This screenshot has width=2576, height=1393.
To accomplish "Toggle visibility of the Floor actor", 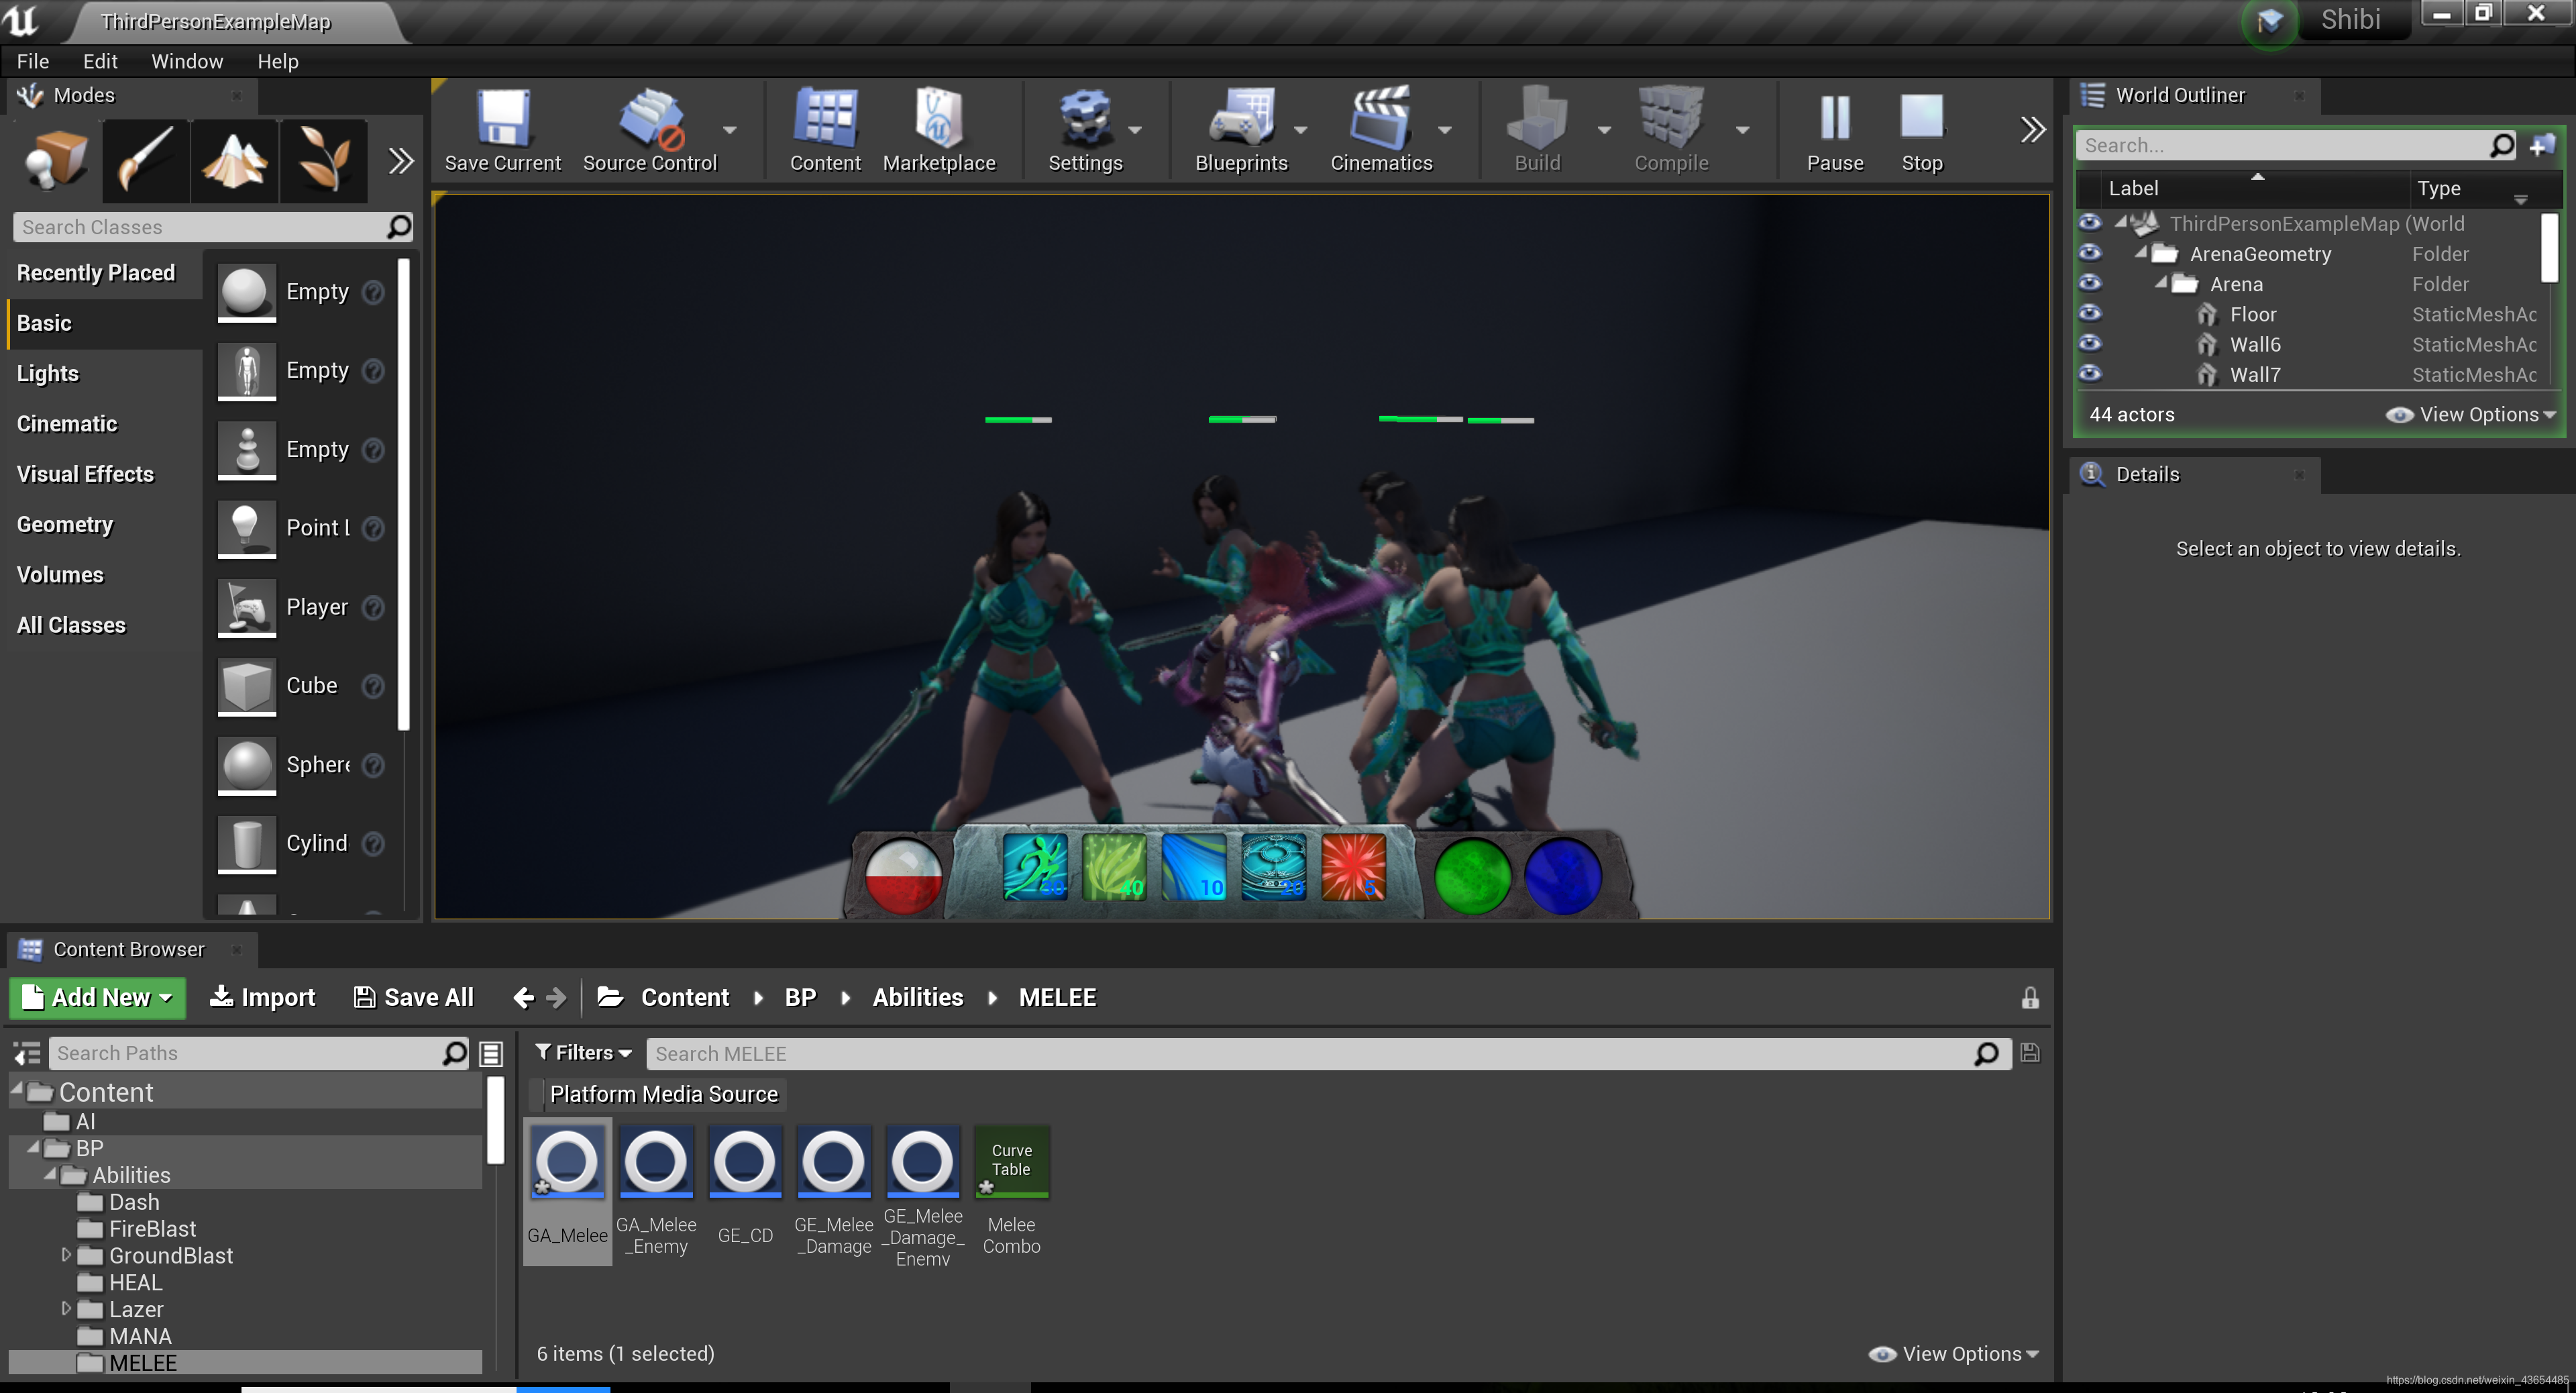I will (x=2090, y=314).
